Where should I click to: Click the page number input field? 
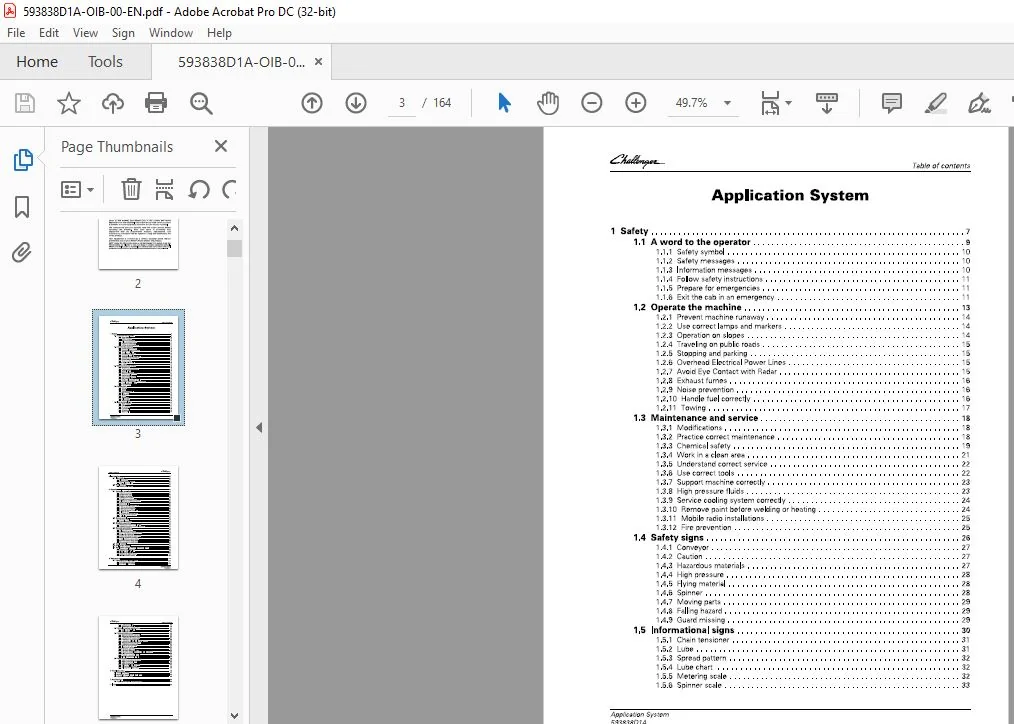pyautogui.click(x=402, y=103)
